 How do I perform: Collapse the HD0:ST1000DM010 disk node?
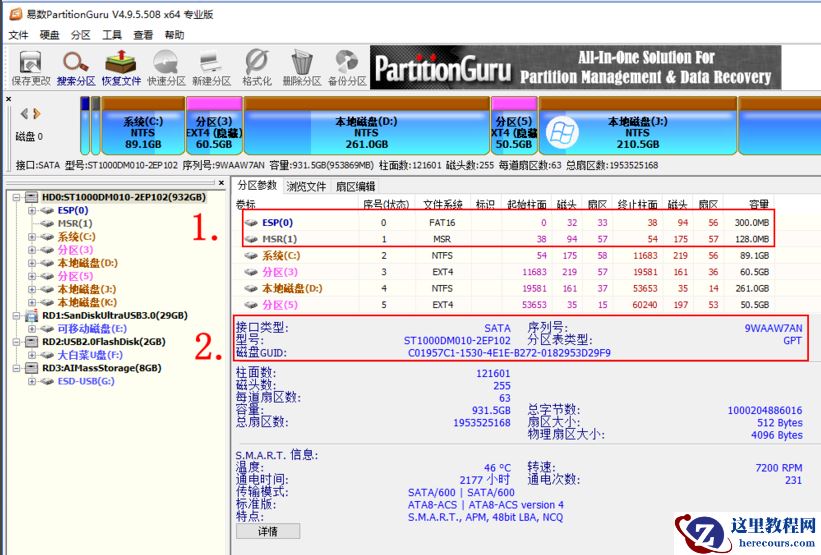[x=16, y=197]
